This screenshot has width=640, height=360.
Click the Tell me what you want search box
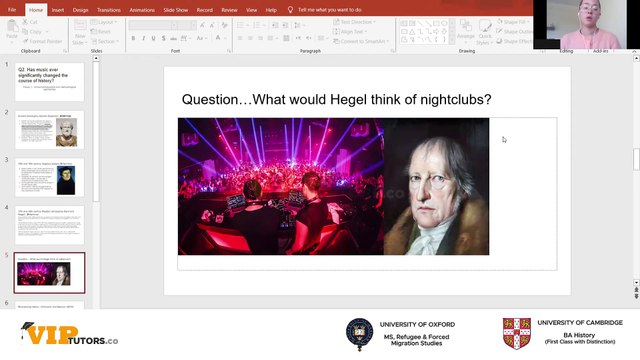[330, 10]
